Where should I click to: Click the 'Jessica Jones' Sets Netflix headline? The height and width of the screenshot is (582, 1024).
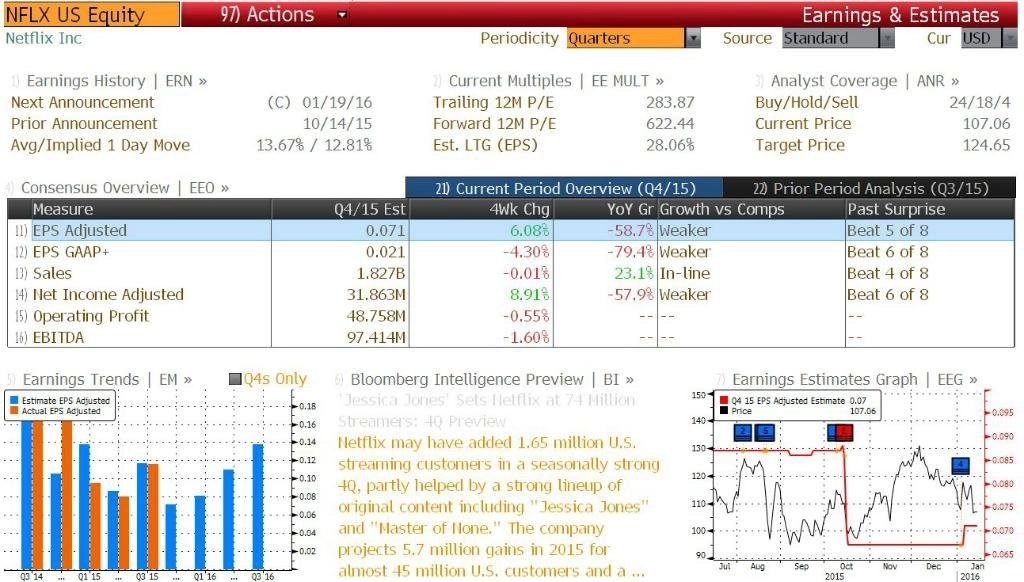(x=487, y=410)
